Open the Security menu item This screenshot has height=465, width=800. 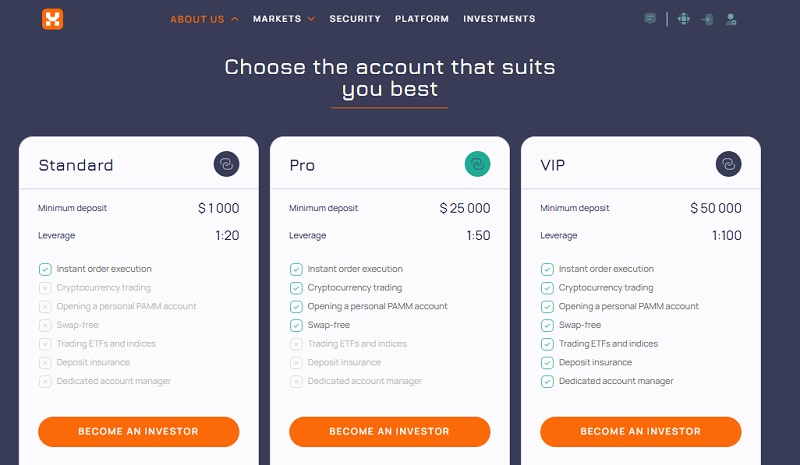355,19
